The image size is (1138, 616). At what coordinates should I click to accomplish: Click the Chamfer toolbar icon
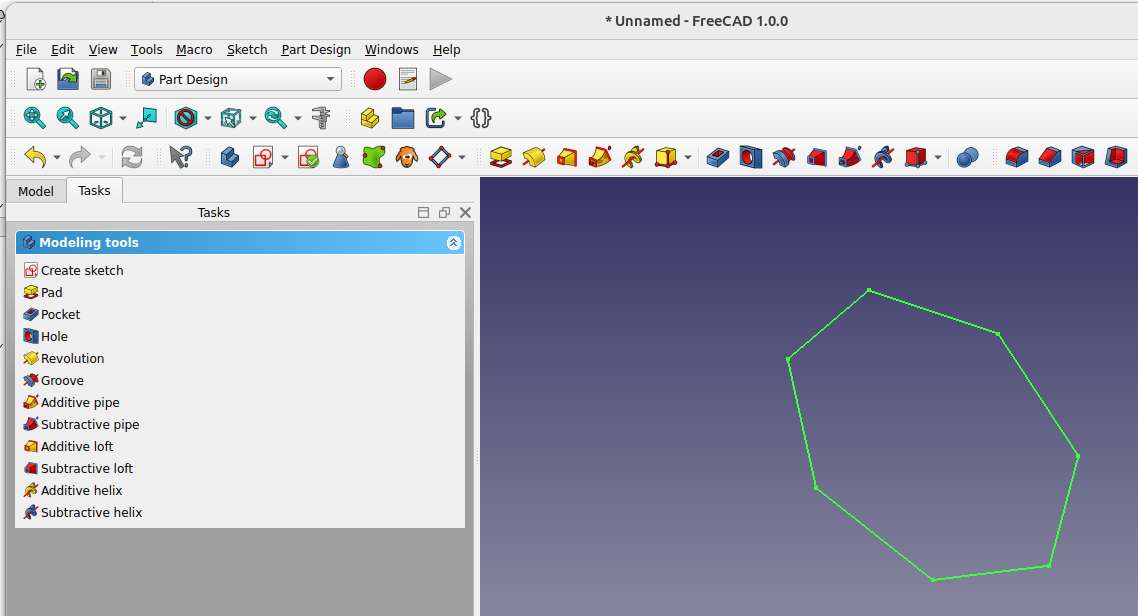[1050, 157]
